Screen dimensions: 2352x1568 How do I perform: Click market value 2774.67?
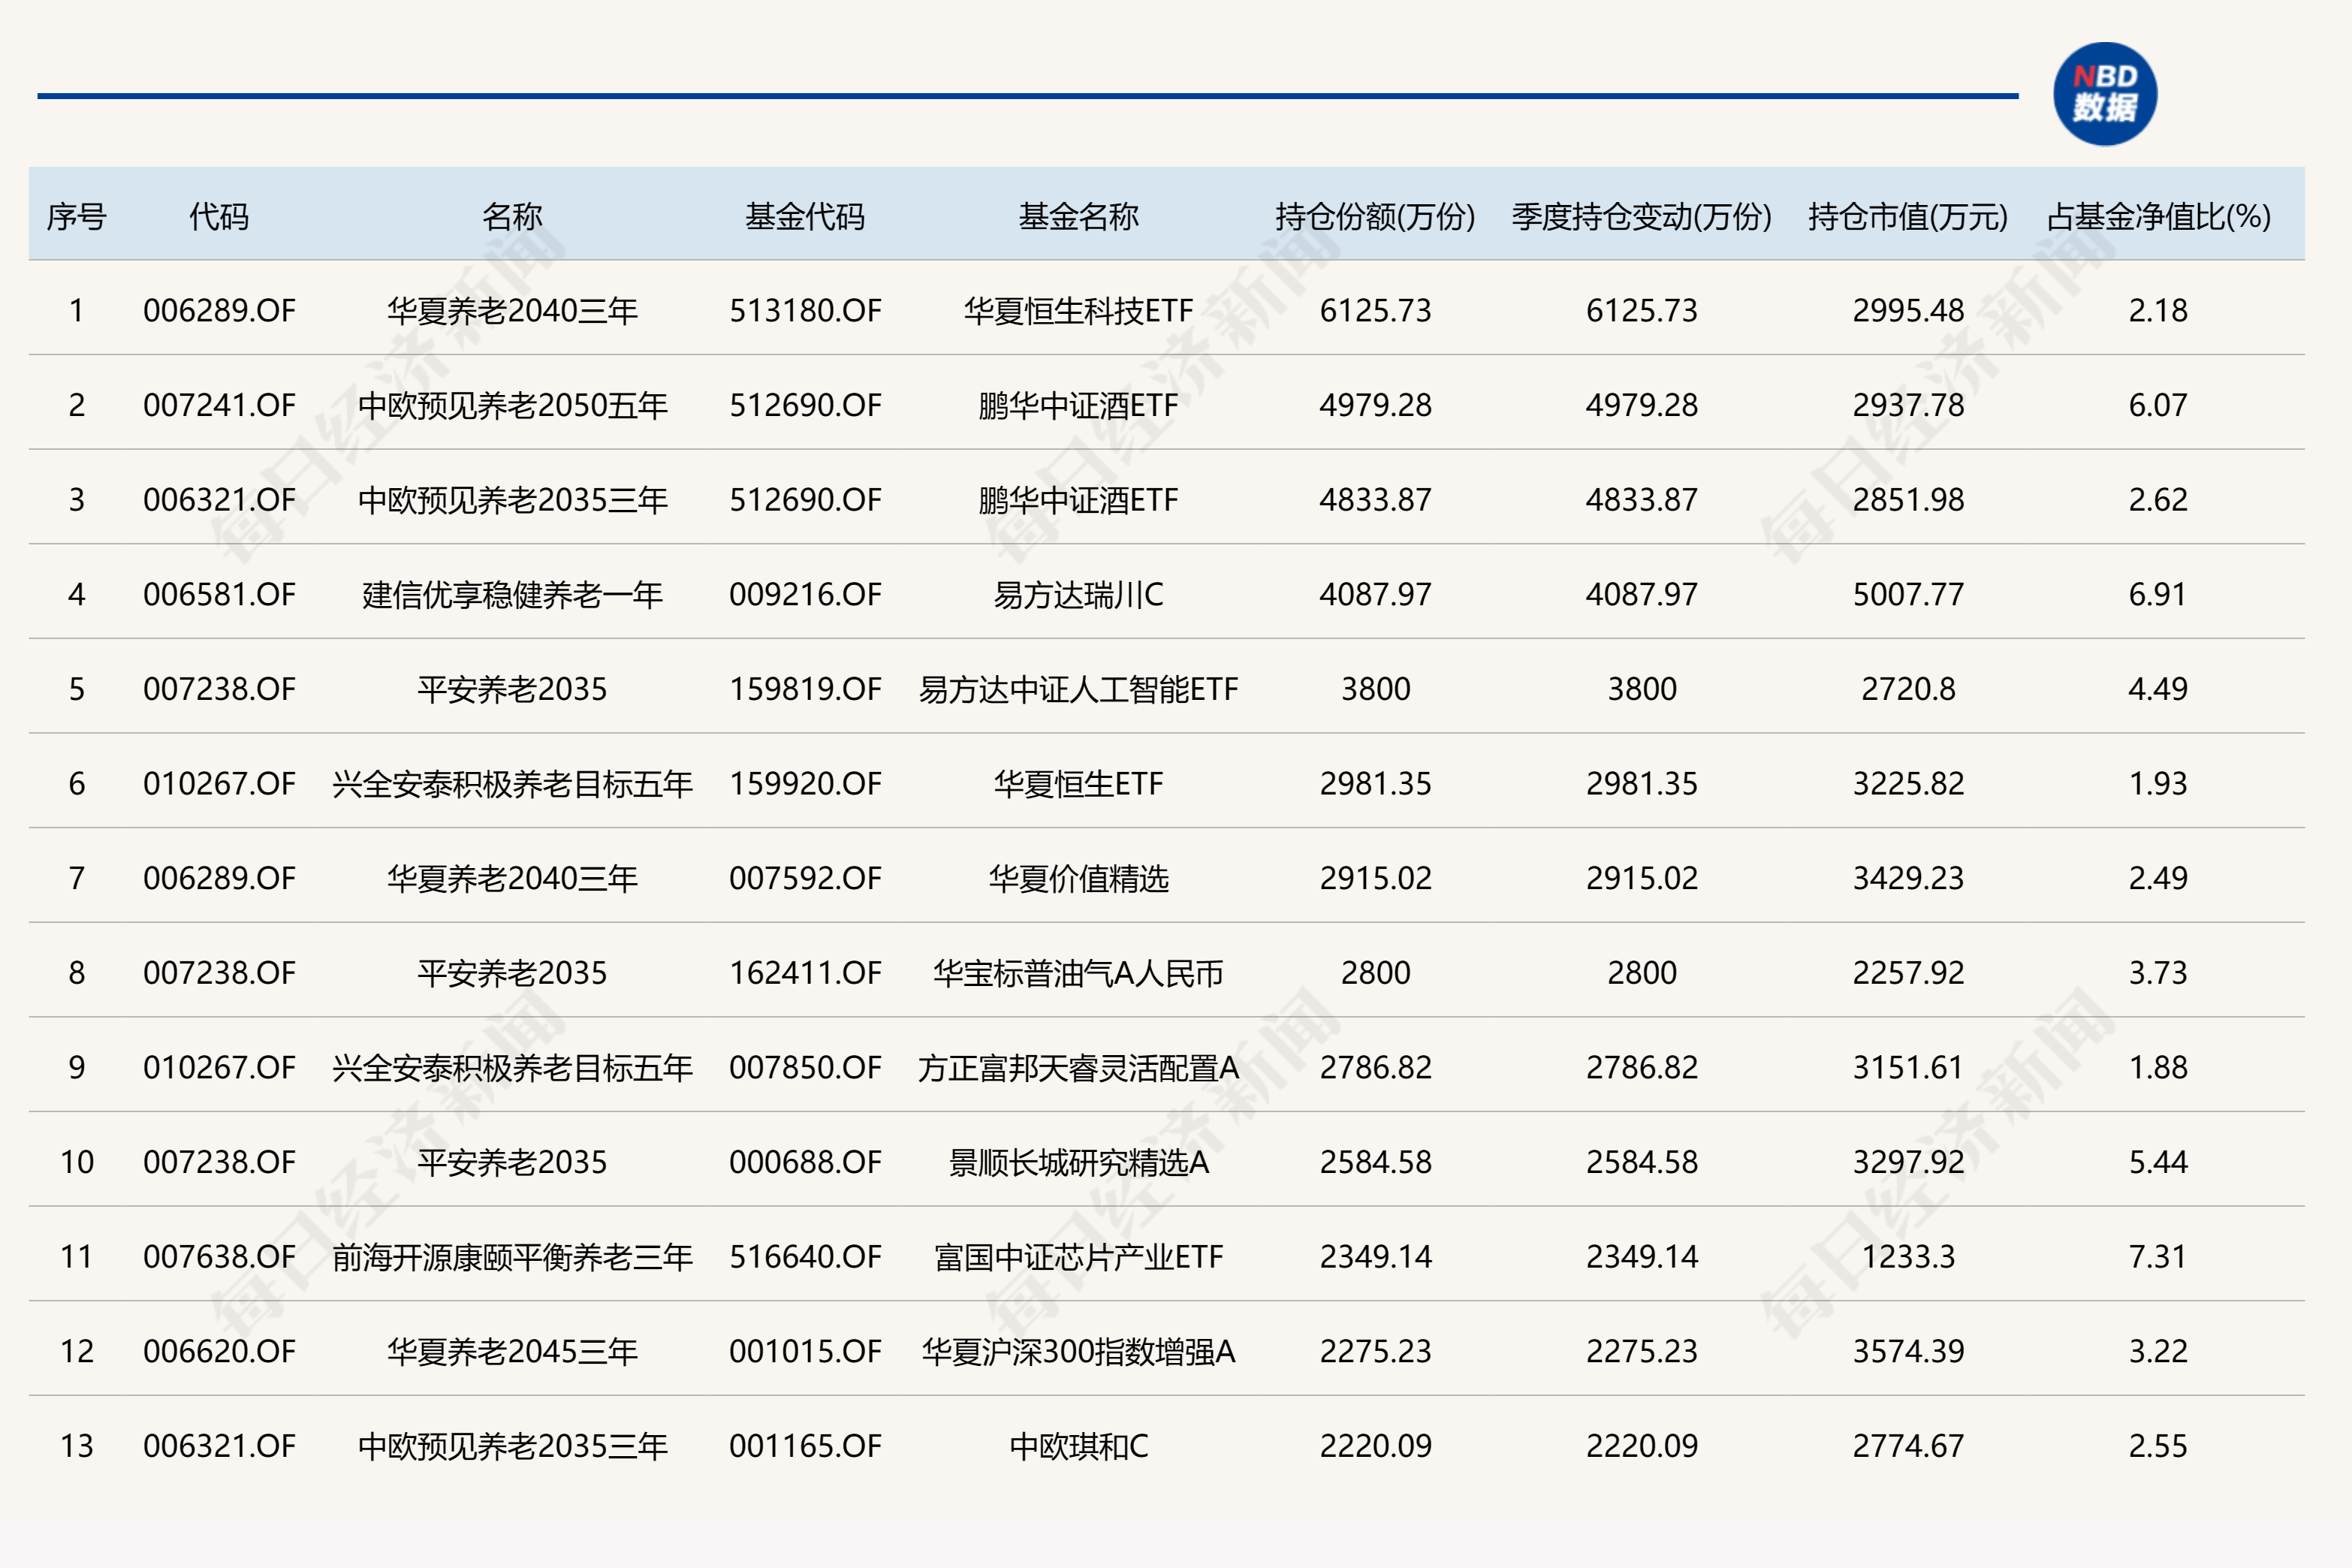[1908, 1446]
